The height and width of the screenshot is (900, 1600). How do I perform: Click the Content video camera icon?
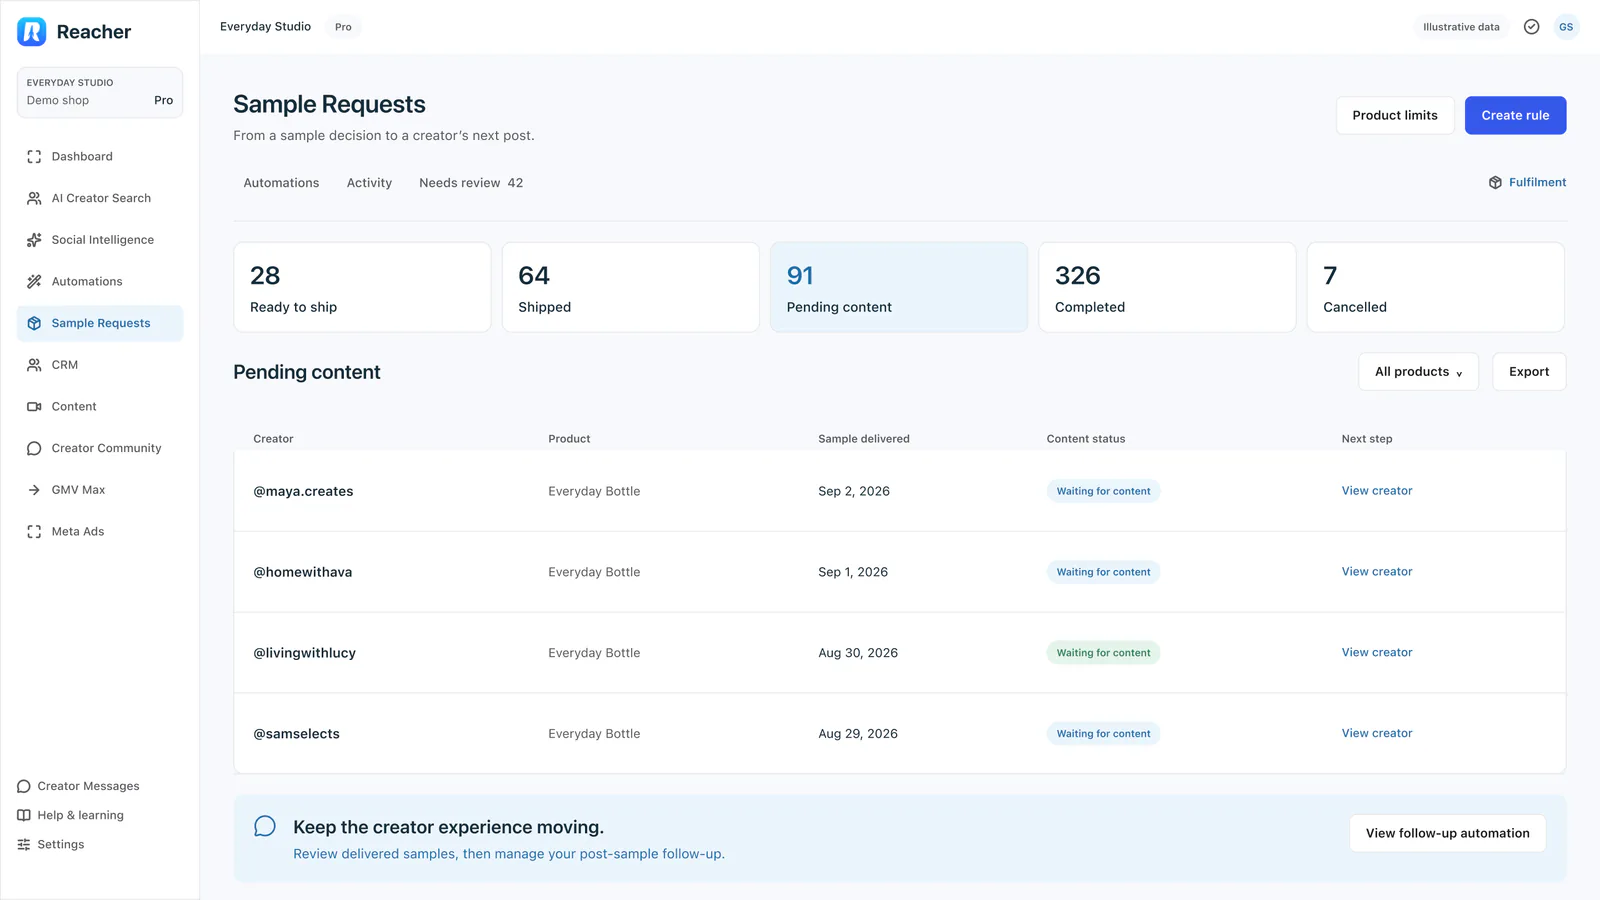(34, 407)
